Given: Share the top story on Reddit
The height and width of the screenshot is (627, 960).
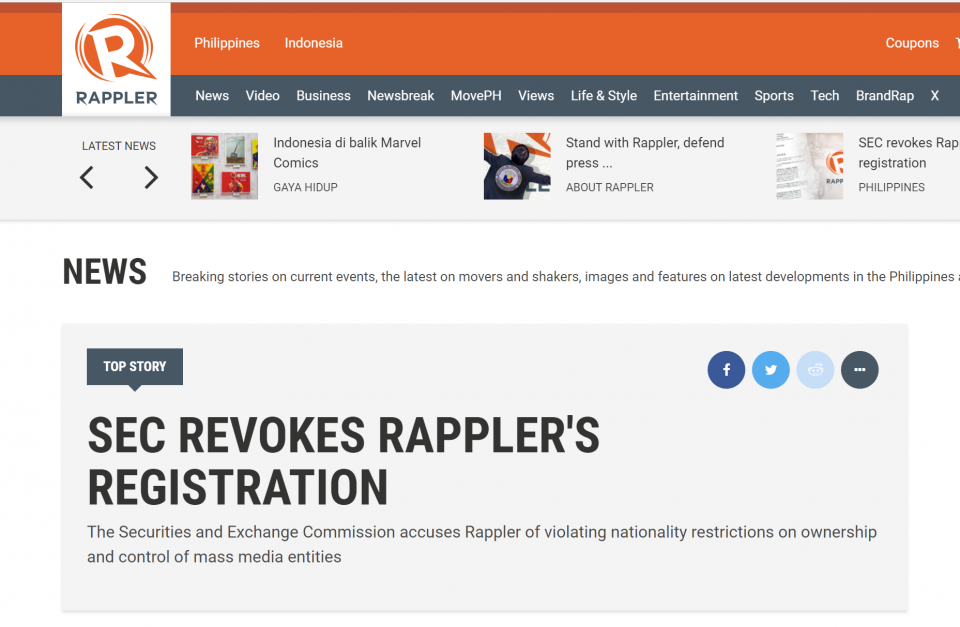Looking at the screenshot, I should (x=815, y=370).
